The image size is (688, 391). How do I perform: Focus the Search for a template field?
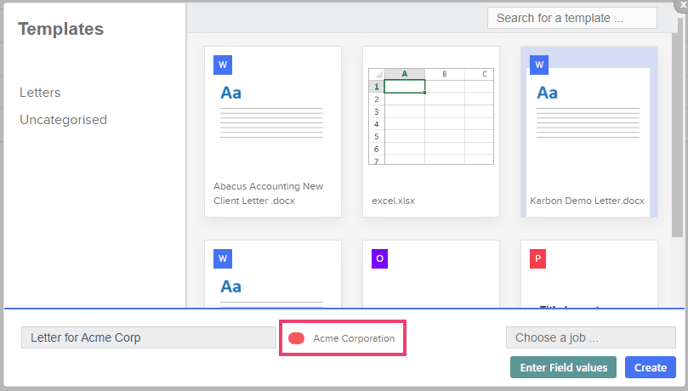(572, 18)
